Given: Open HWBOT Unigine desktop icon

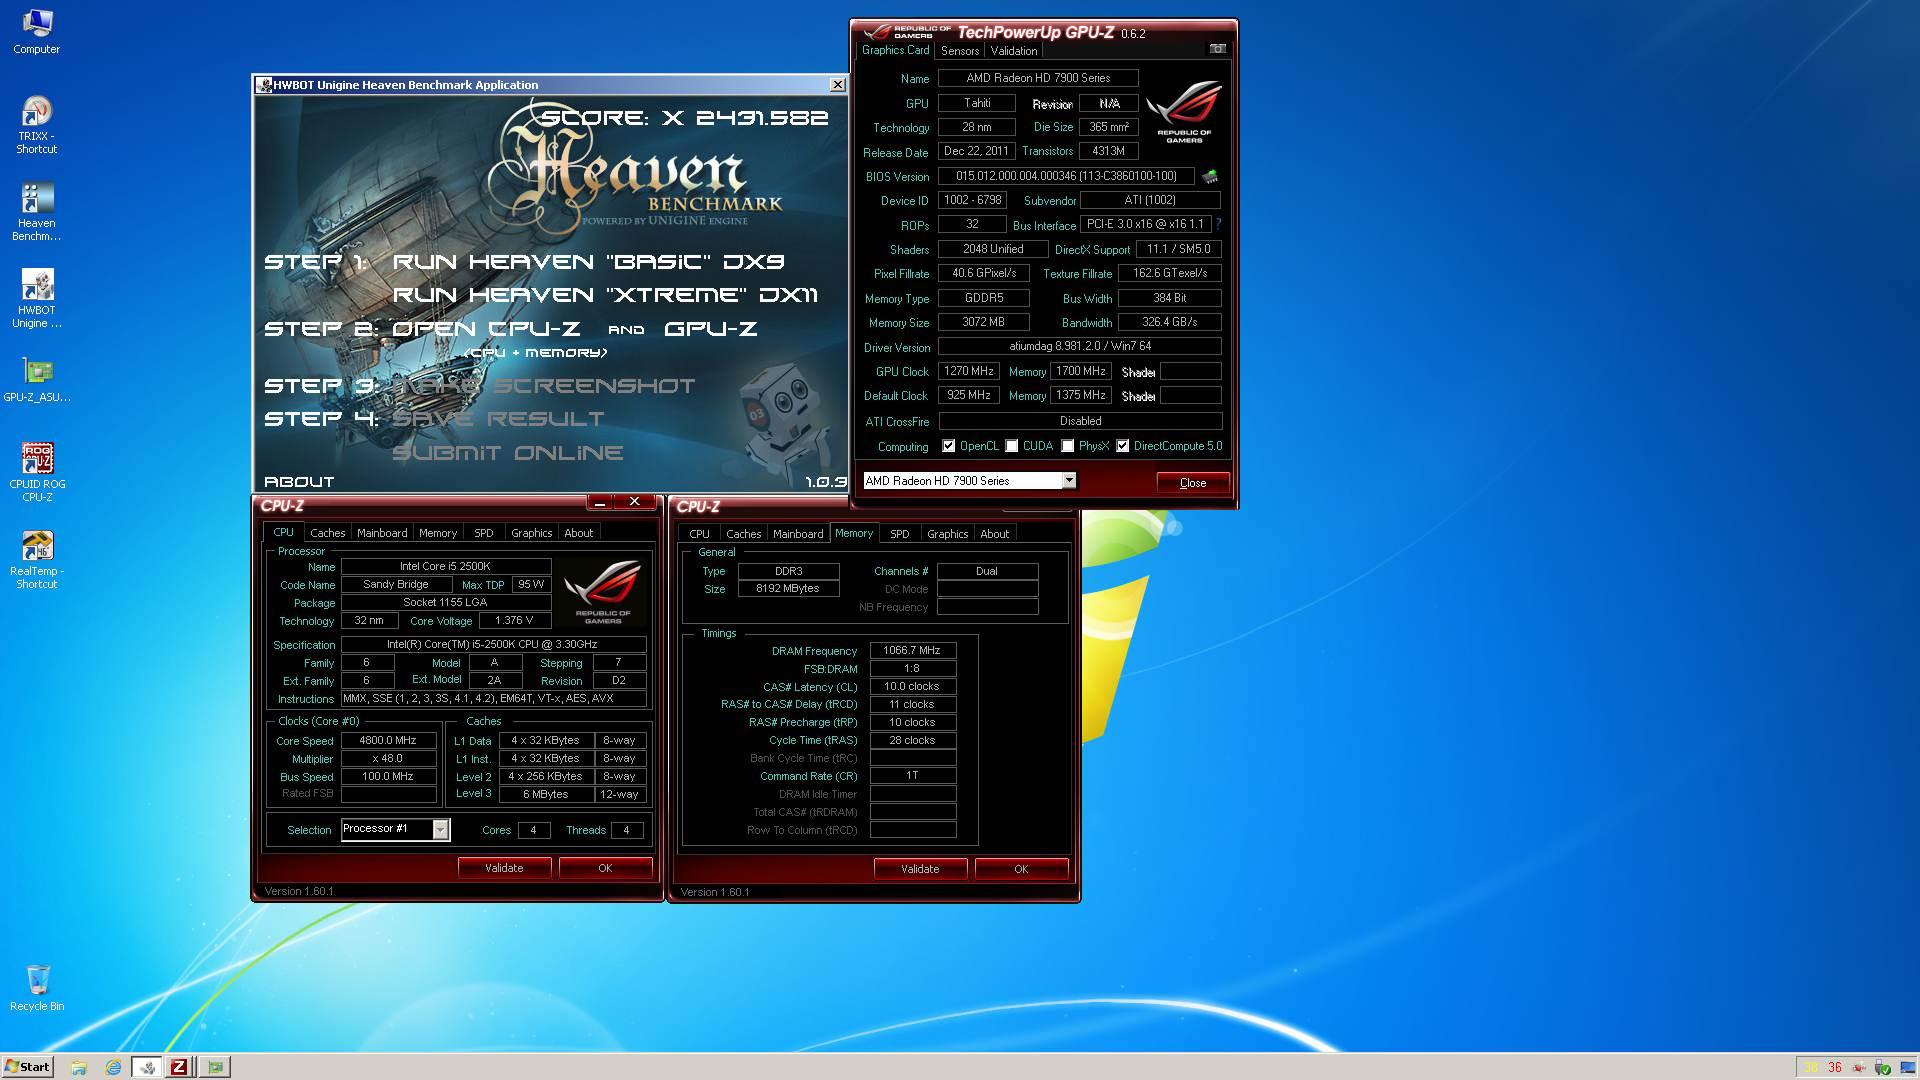Looking at the screenshot, I should click(36, 298).
